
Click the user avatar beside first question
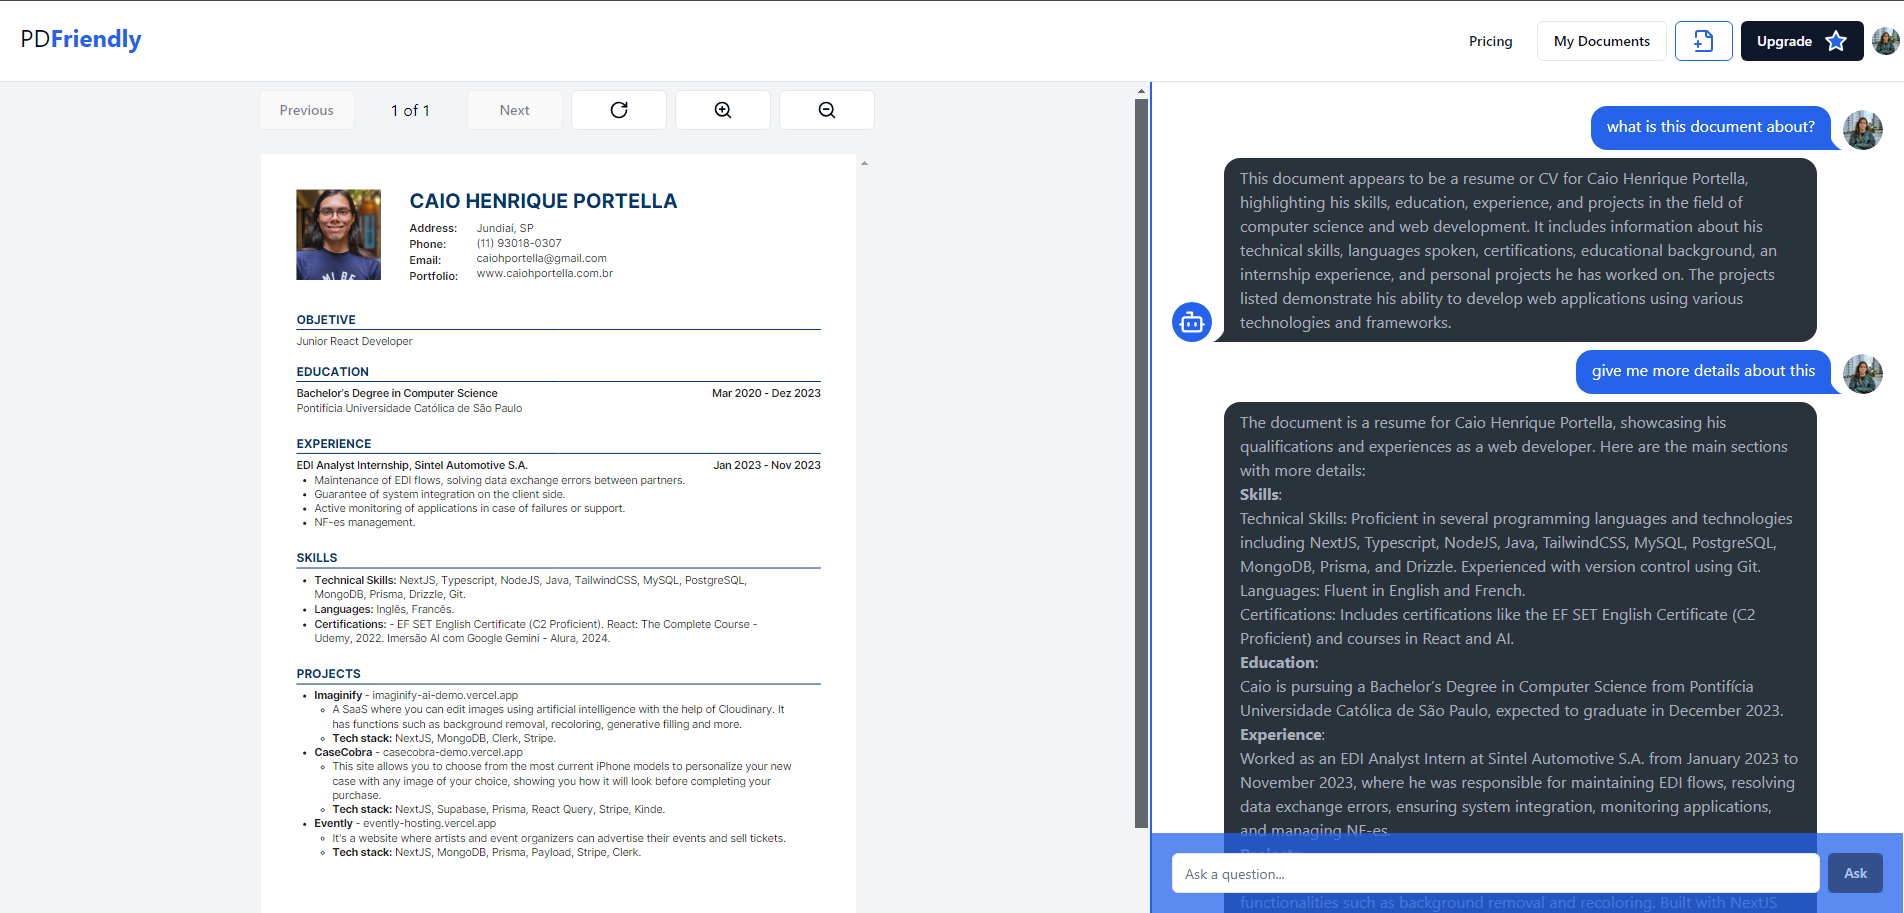click(1863, 130)
